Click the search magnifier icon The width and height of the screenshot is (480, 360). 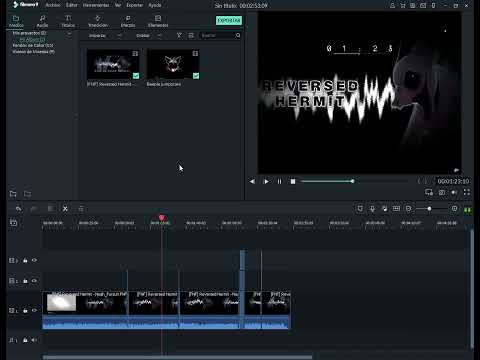click(x=238, y=35)
